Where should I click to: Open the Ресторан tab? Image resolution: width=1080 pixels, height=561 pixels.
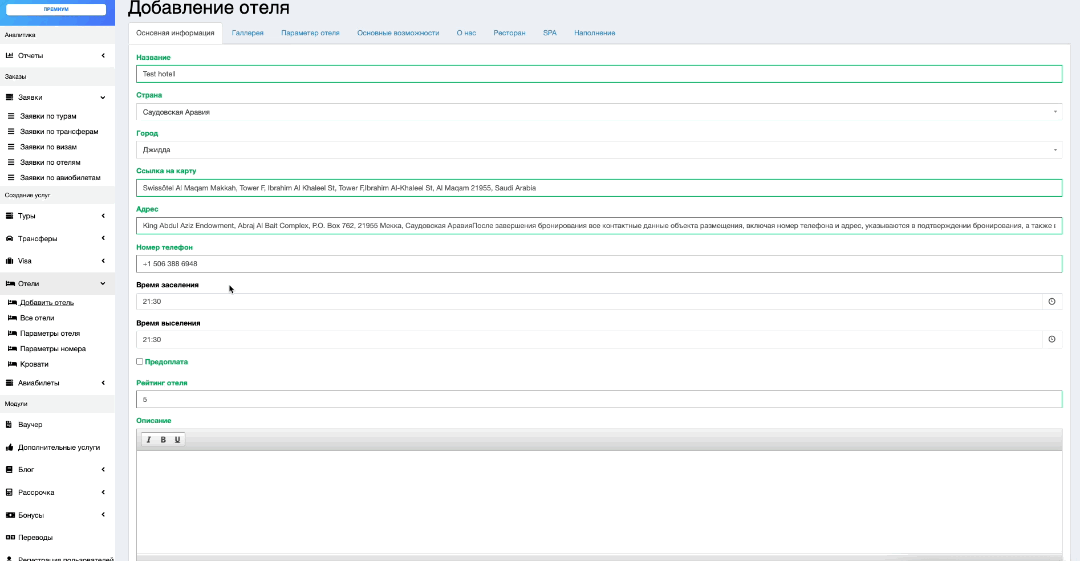(x=509, y=33)
